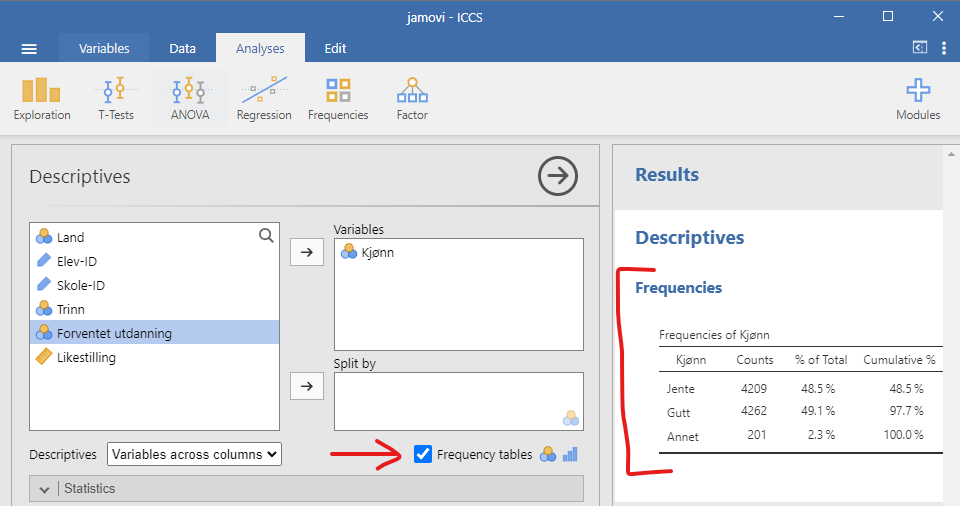Open the Modules plus menu
This screenshot has height=506, width=960.
point(918,99)
